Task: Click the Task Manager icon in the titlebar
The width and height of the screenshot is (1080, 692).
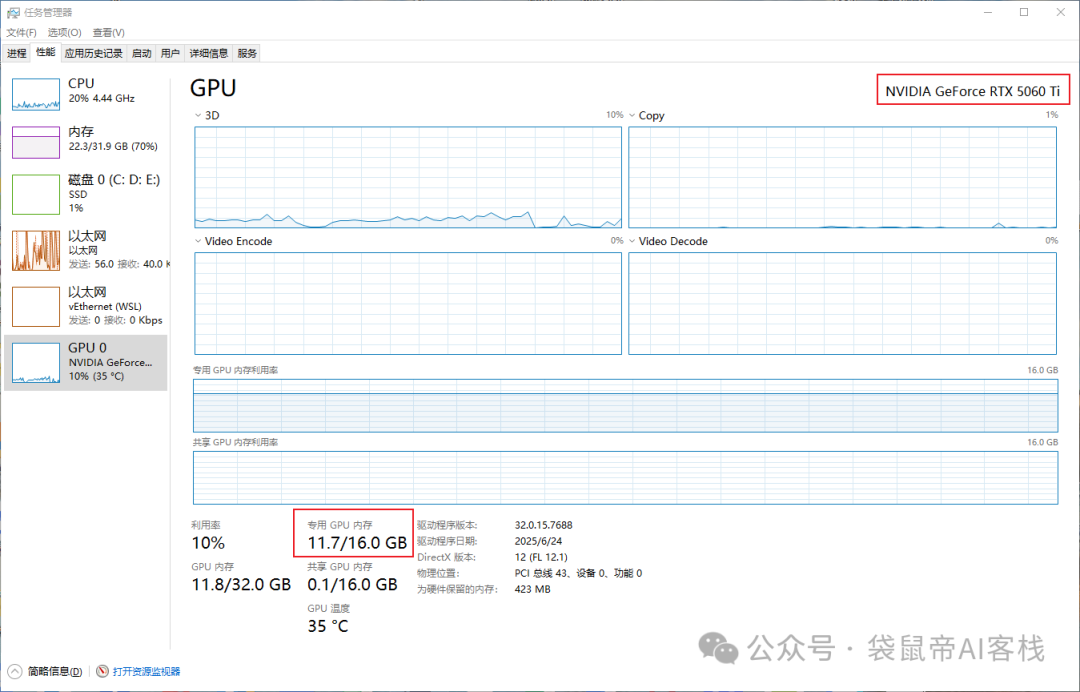Action: click(x=12, y=11)
